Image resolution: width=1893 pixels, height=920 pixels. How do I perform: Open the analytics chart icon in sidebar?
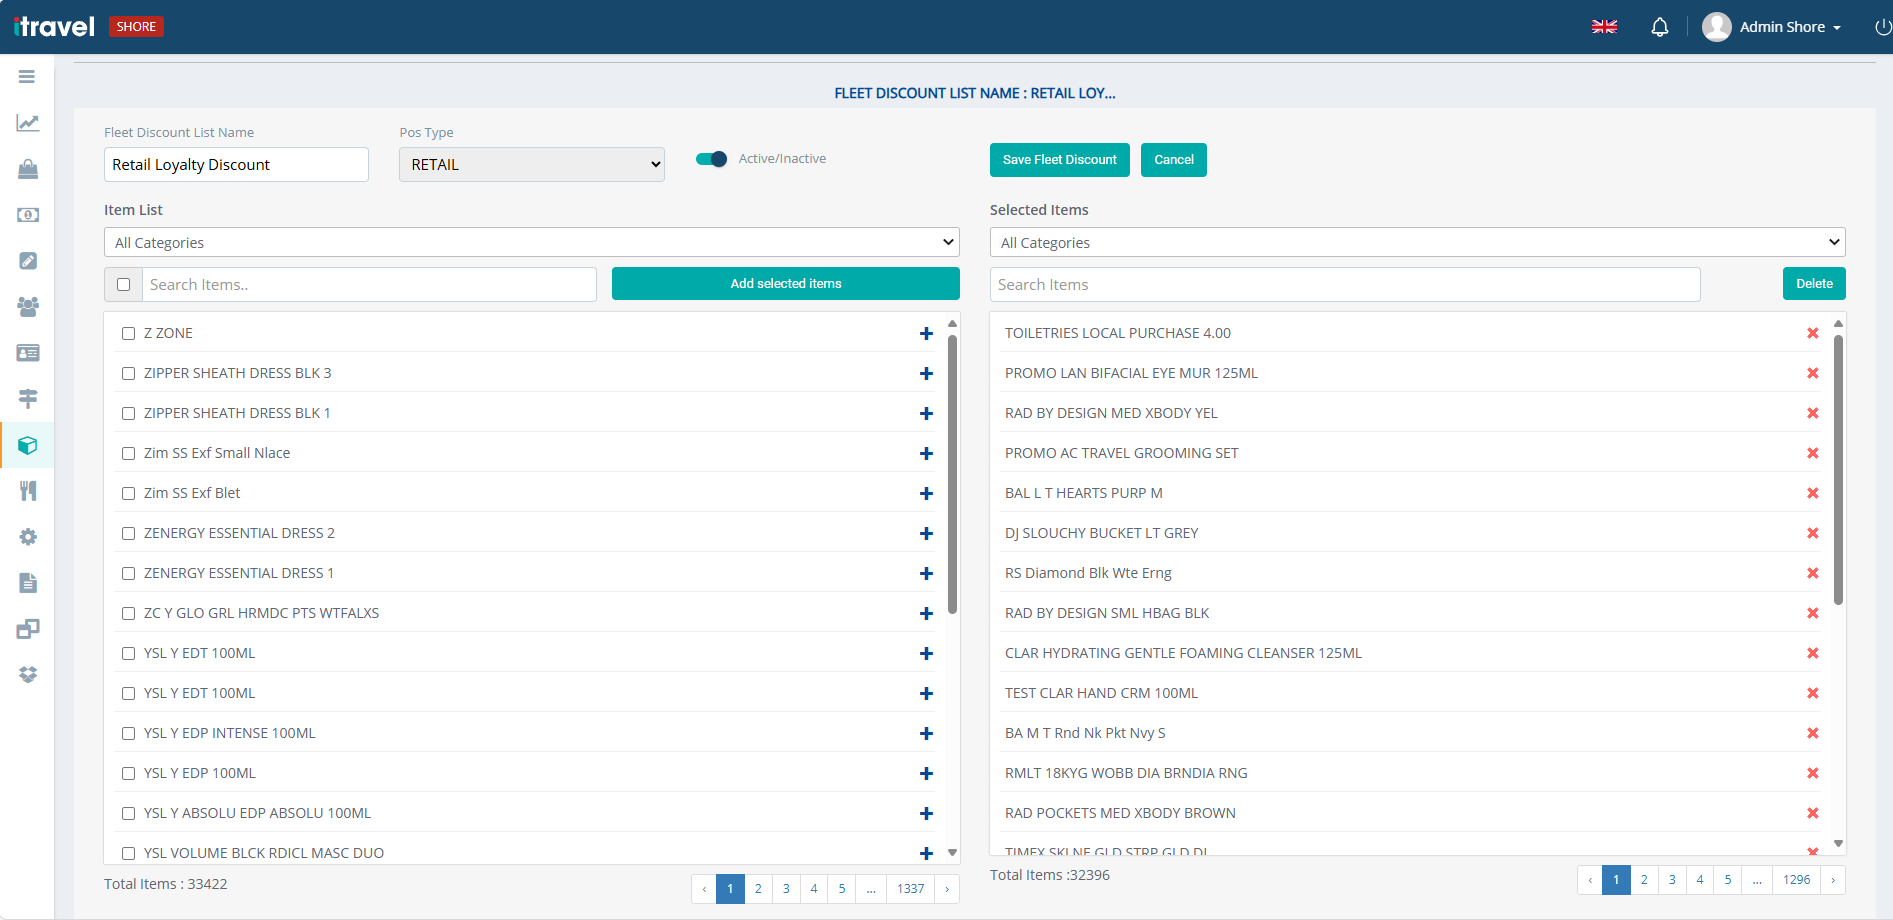point(27,123)
